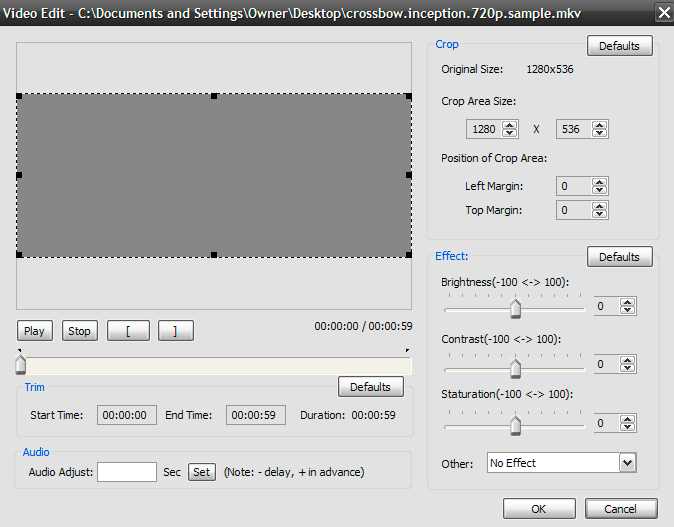674x527 pixels.
Task: Click the right-middle crop handle
Action: coord(409,175)
